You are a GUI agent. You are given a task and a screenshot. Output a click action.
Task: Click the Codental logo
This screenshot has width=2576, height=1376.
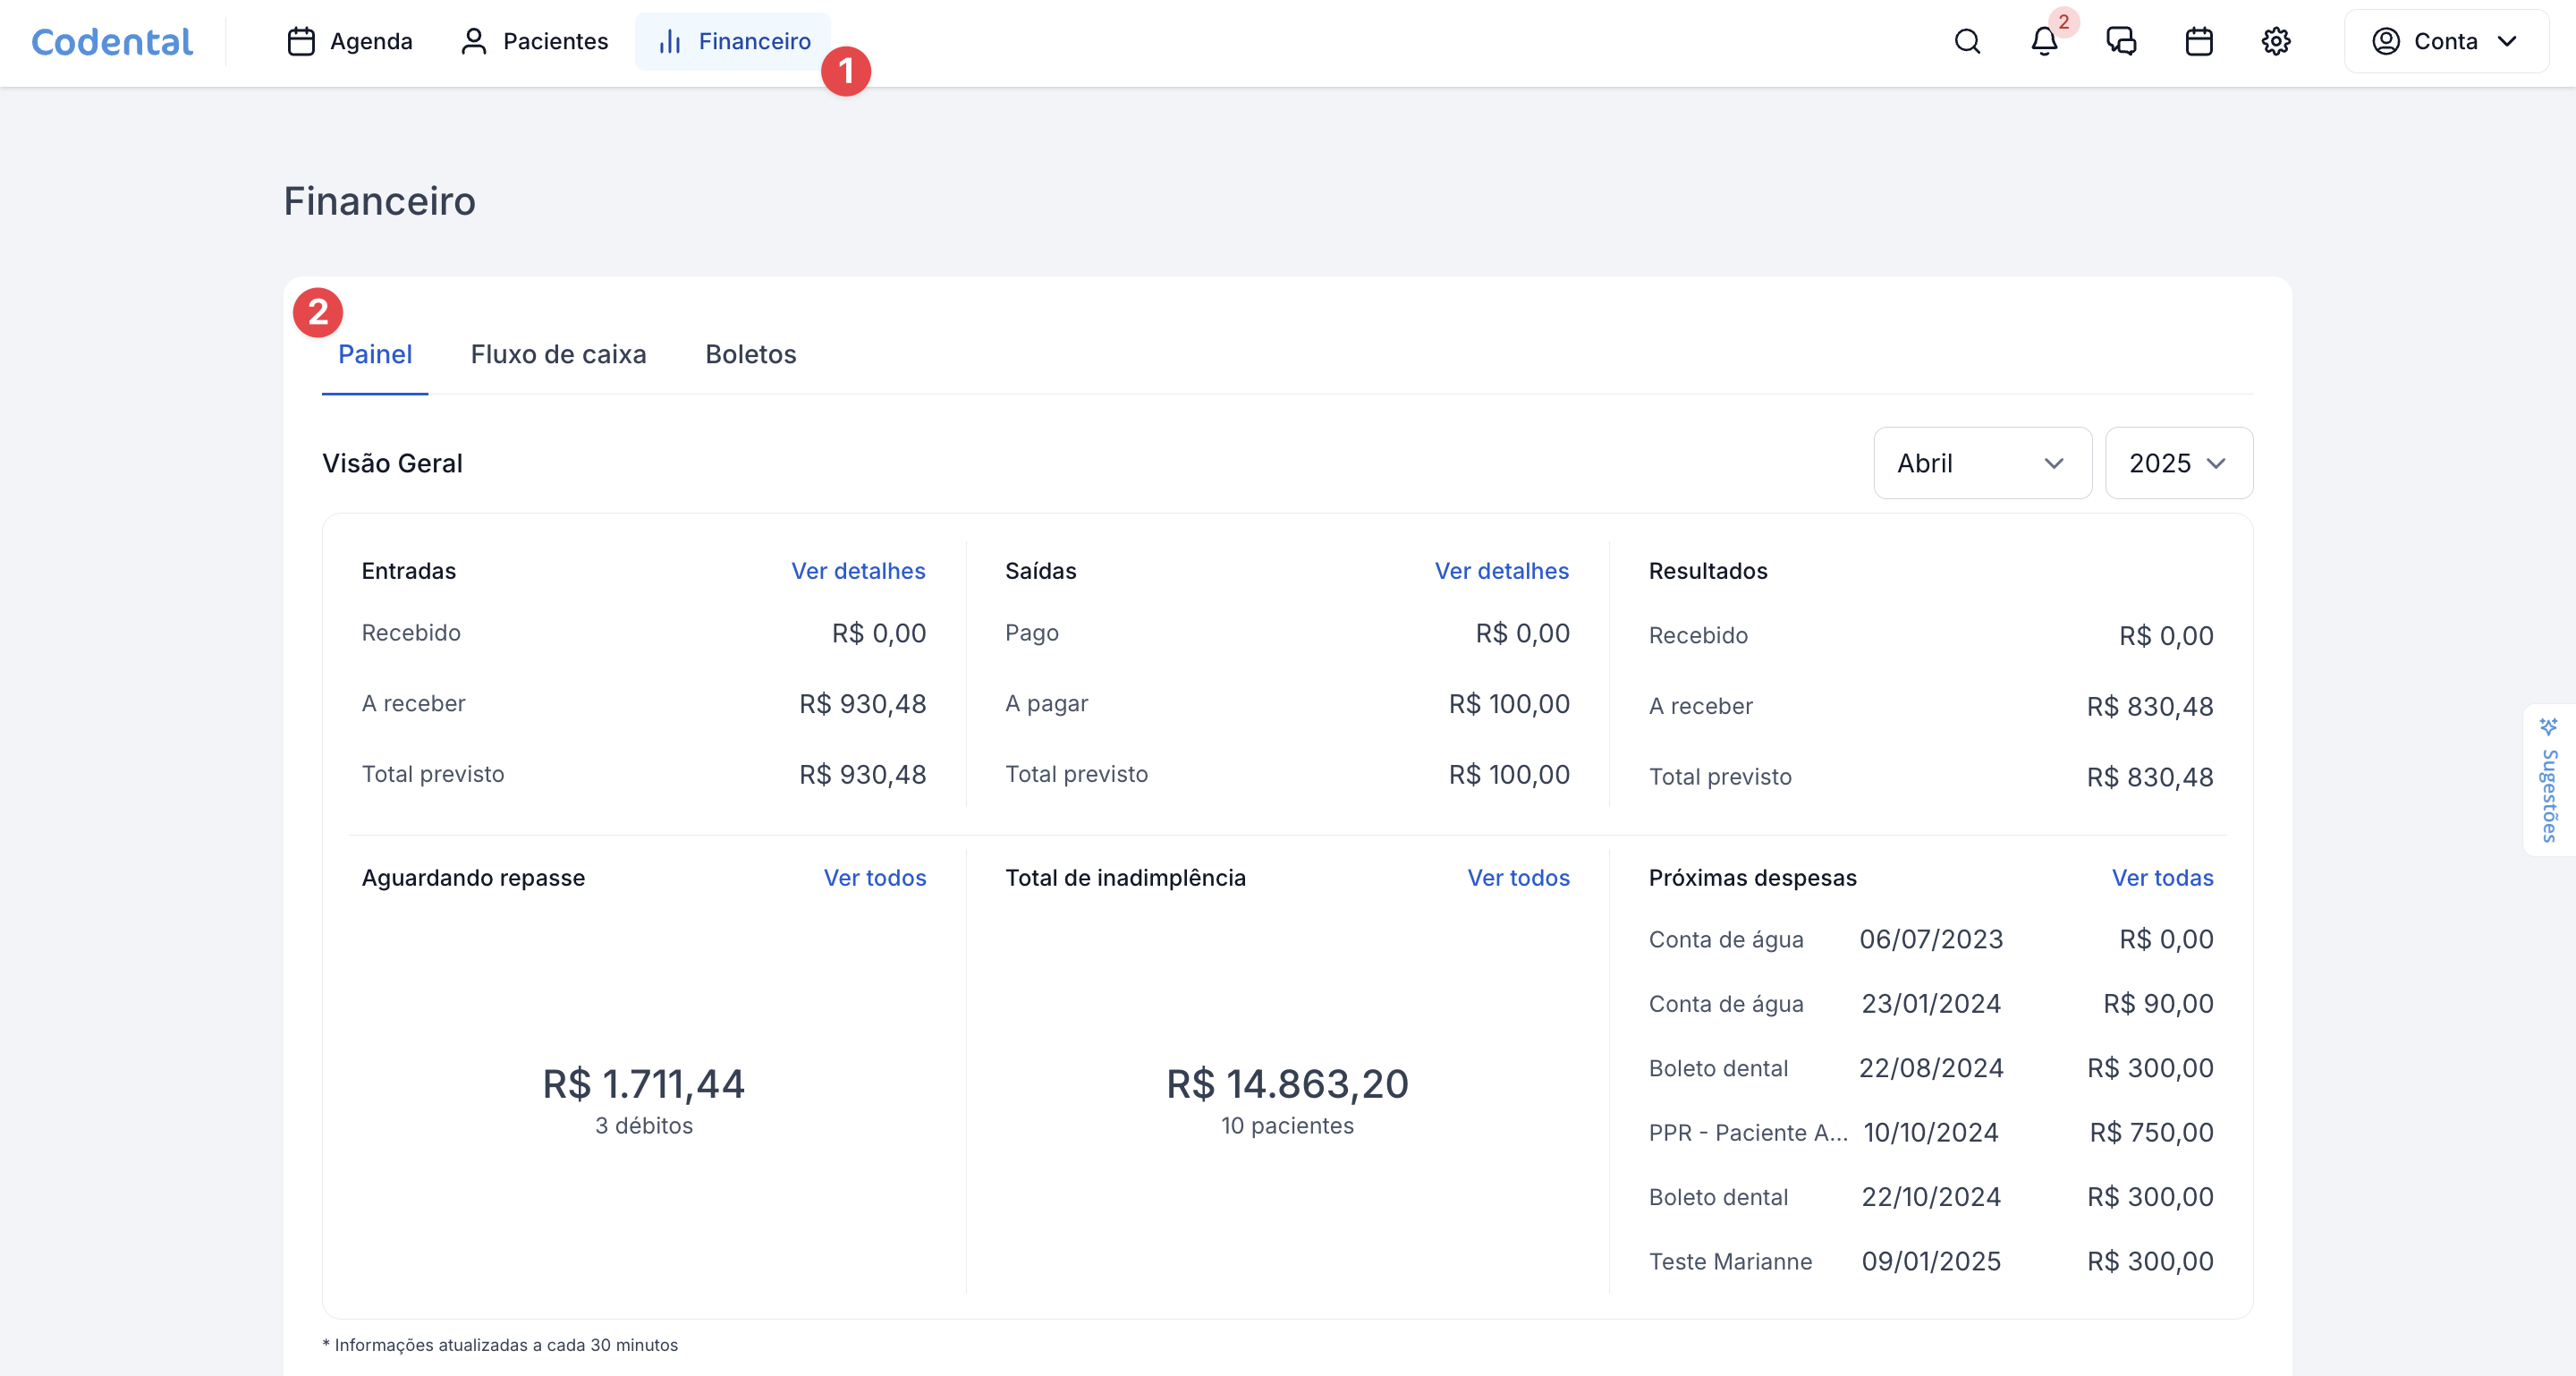click(x=112, y=41)
